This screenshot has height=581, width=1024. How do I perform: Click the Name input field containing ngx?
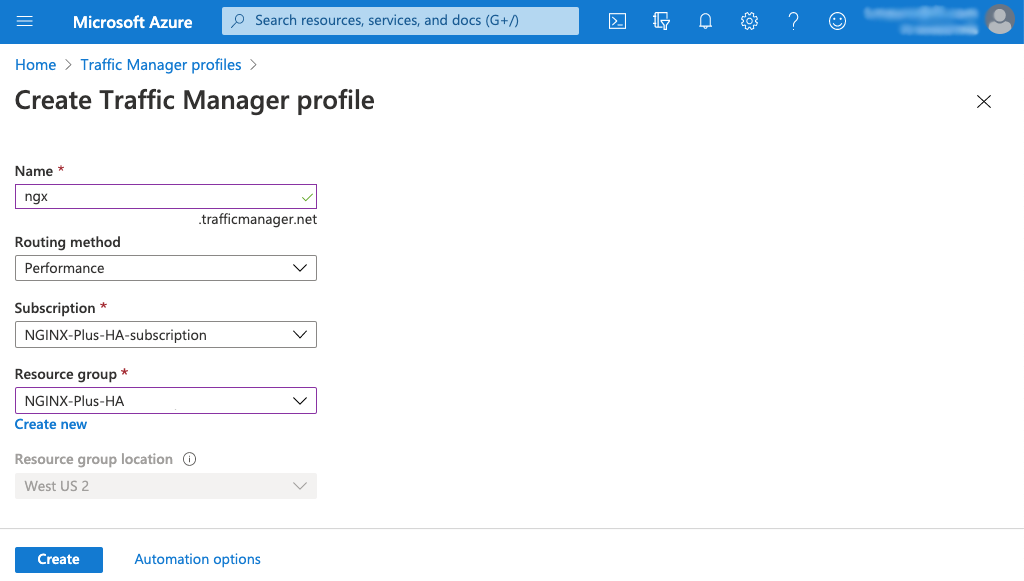coord(166,196)
